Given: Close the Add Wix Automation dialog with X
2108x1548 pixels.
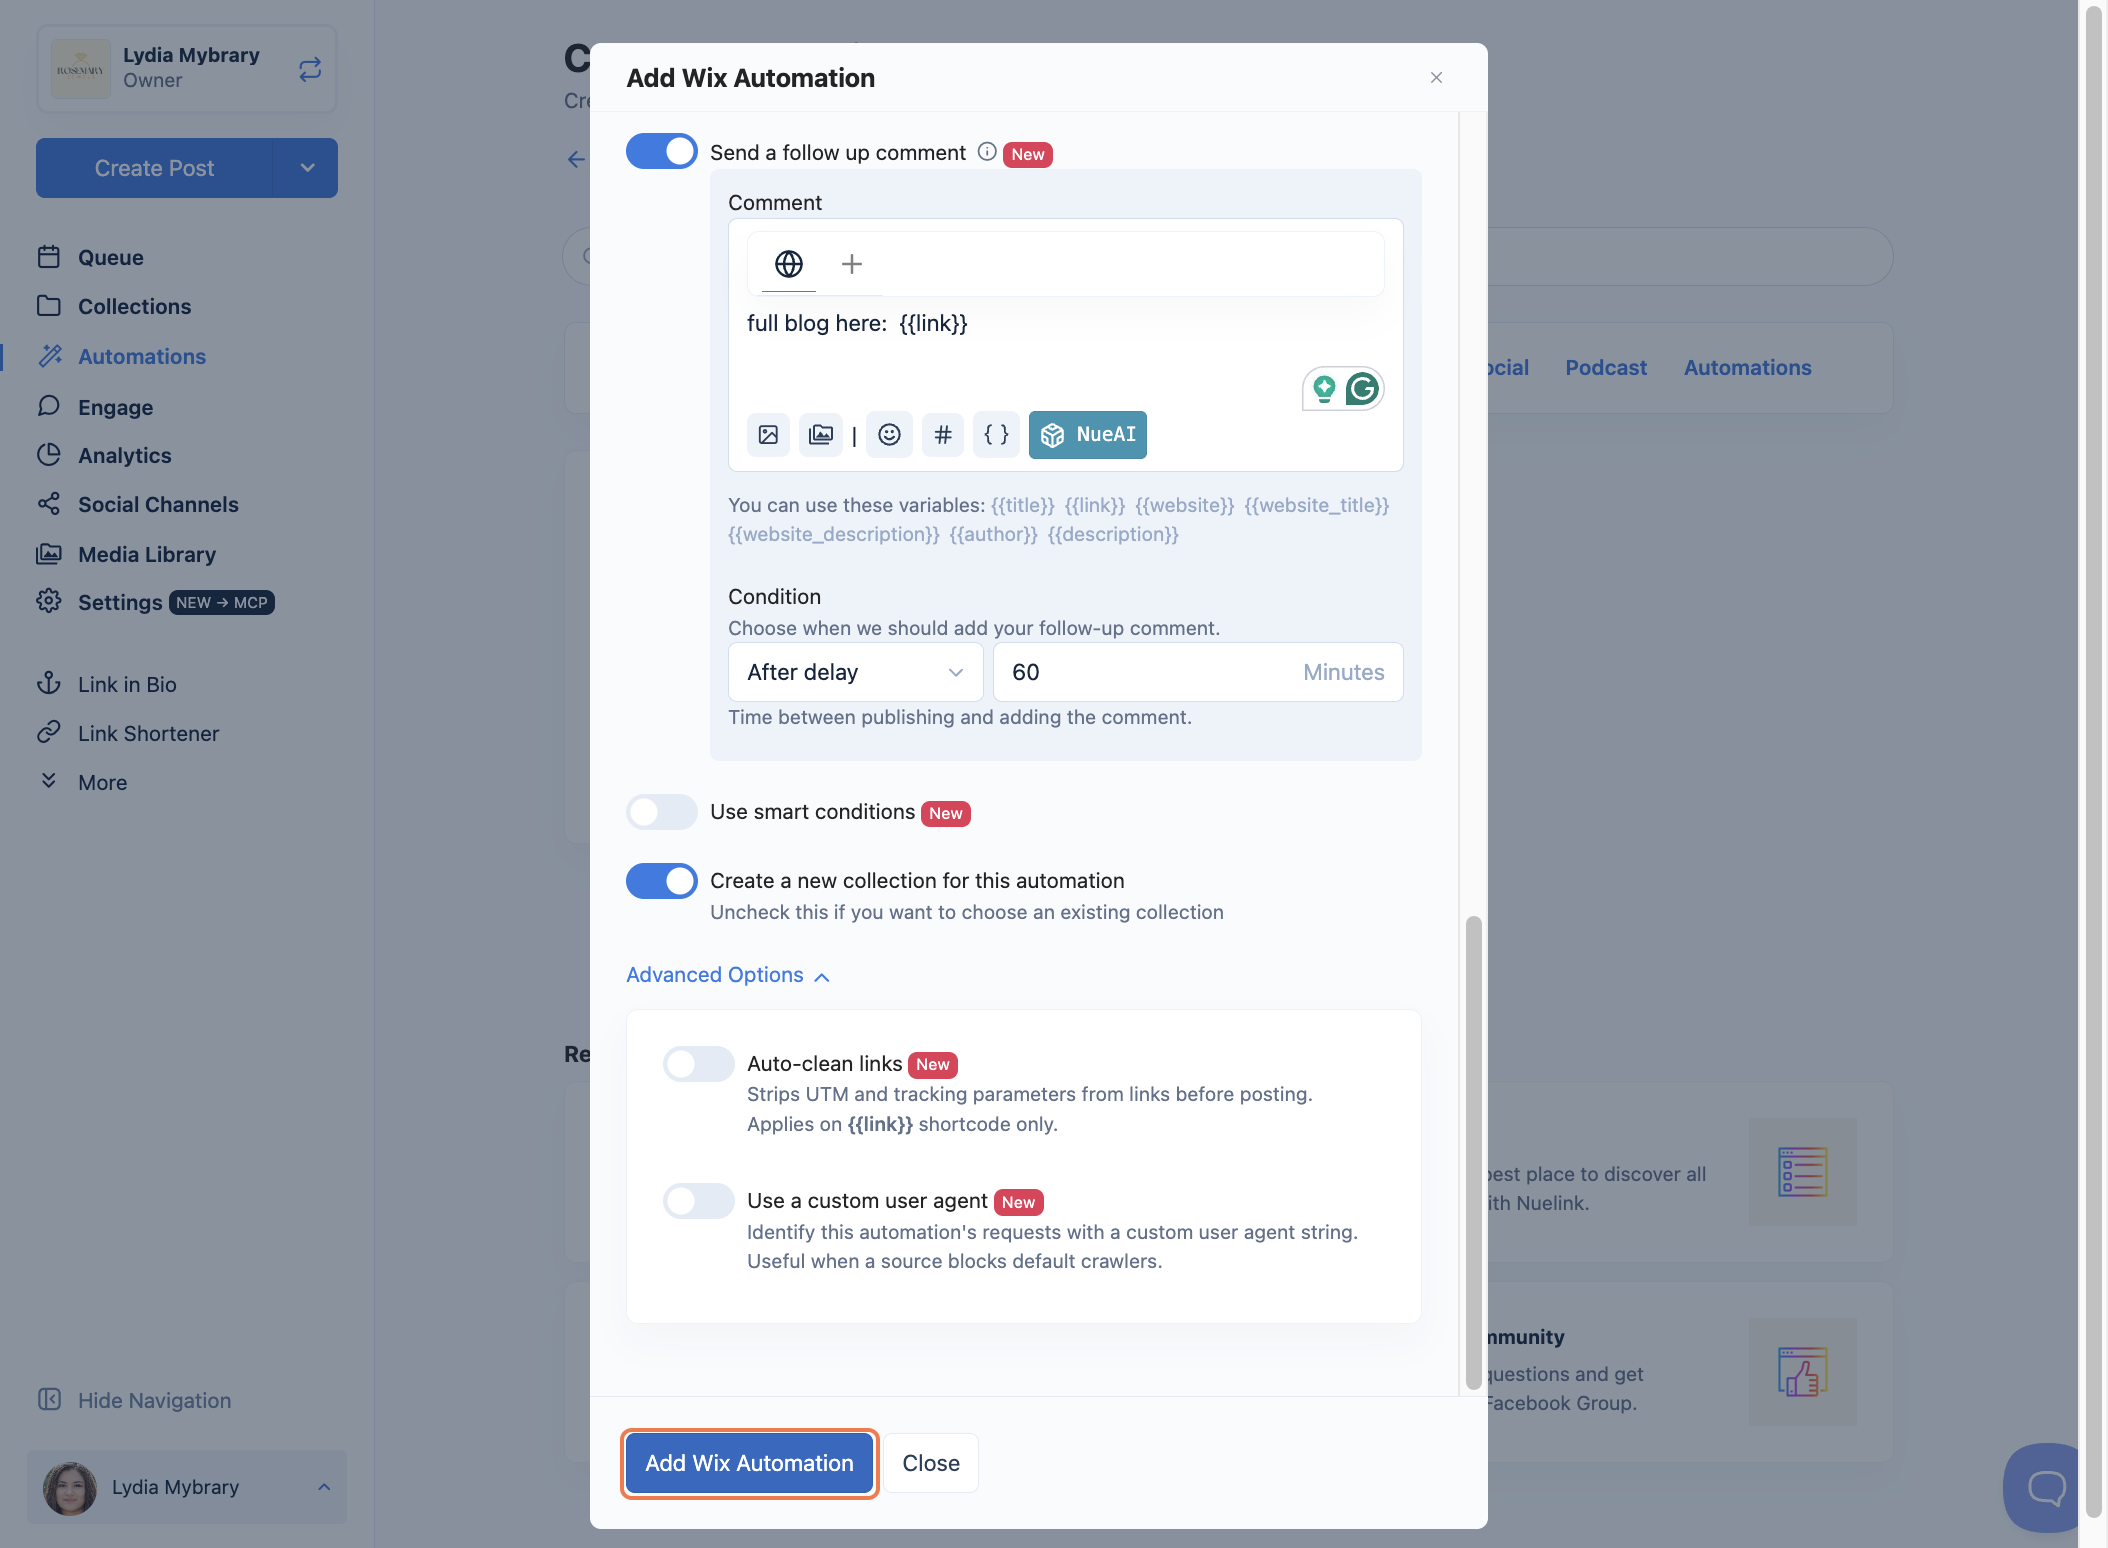Looking at the screenshot, I should point(1436,78).
